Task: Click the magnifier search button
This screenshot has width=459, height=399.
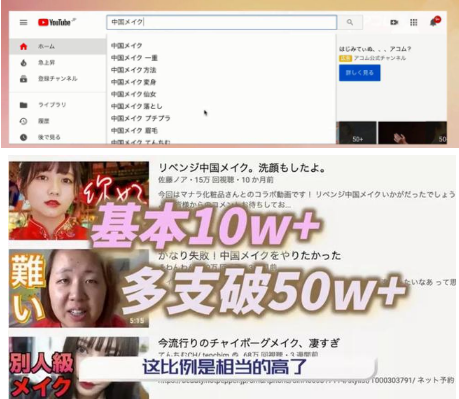Action: (350, 22)
